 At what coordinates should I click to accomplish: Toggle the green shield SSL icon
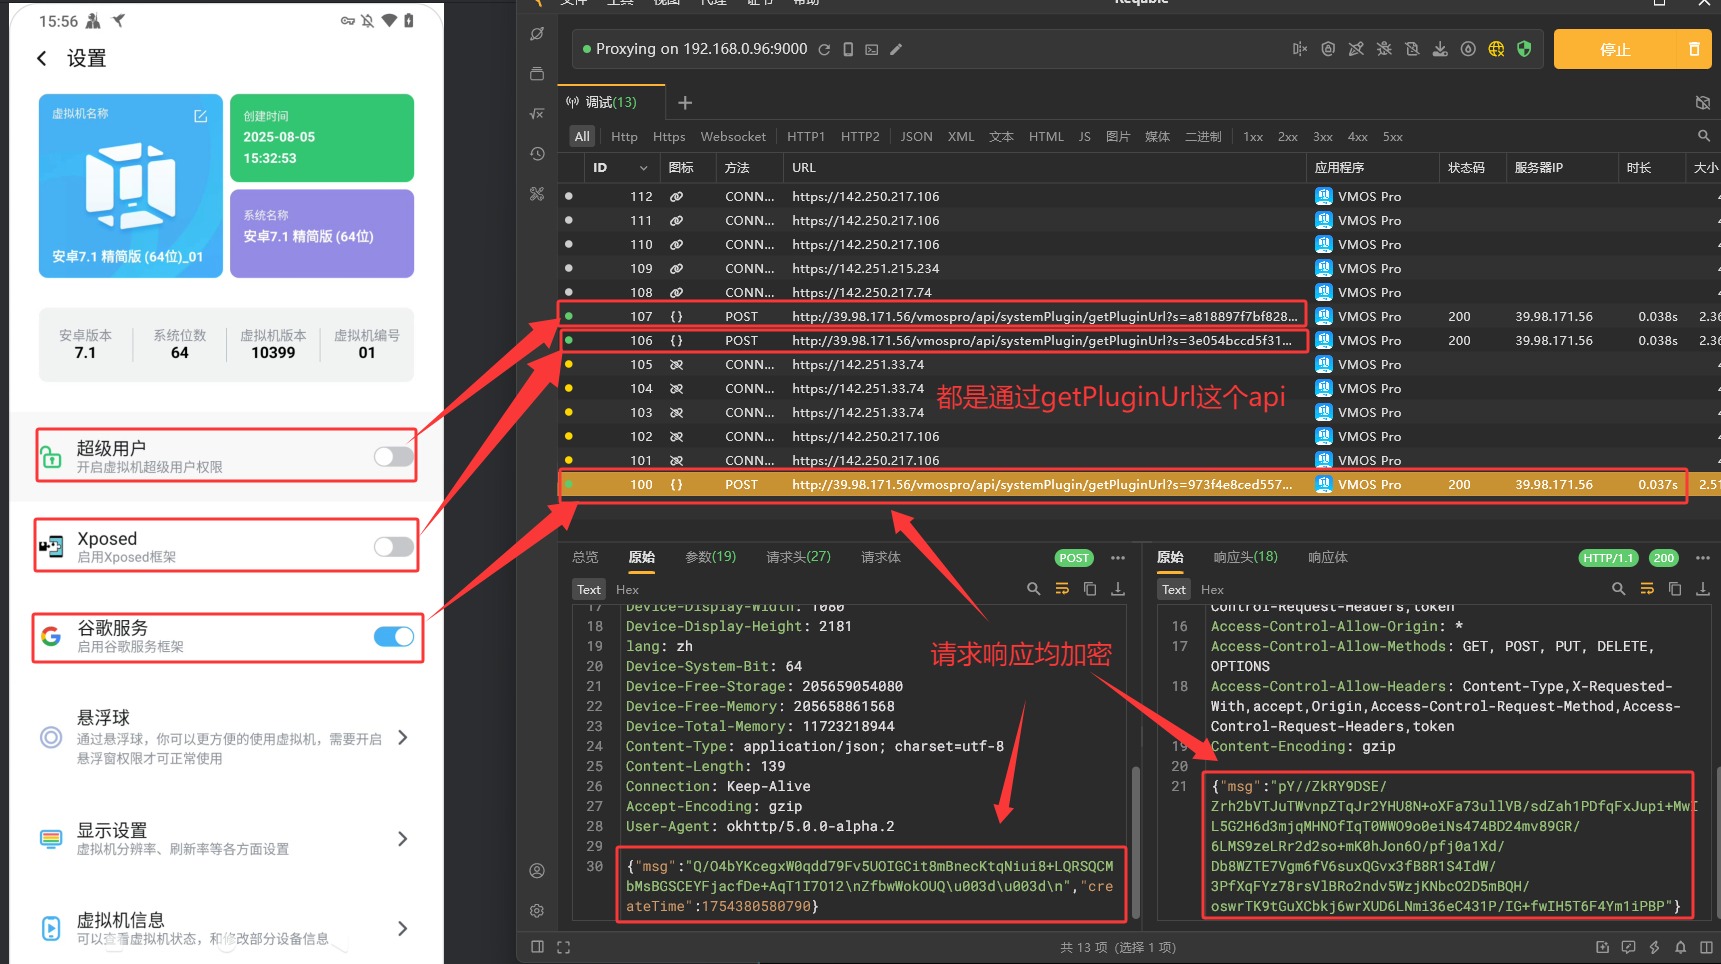[x=1524, y=49]
